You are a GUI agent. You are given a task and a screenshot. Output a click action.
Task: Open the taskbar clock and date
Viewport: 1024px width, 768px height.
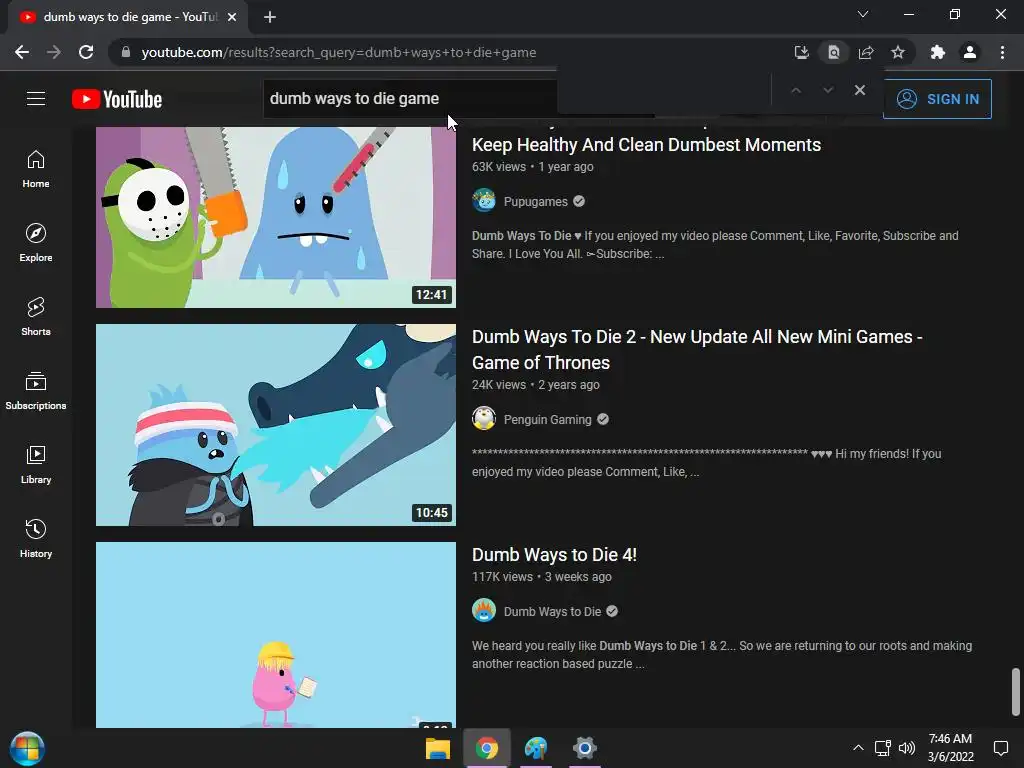click(x=950, y=748)
